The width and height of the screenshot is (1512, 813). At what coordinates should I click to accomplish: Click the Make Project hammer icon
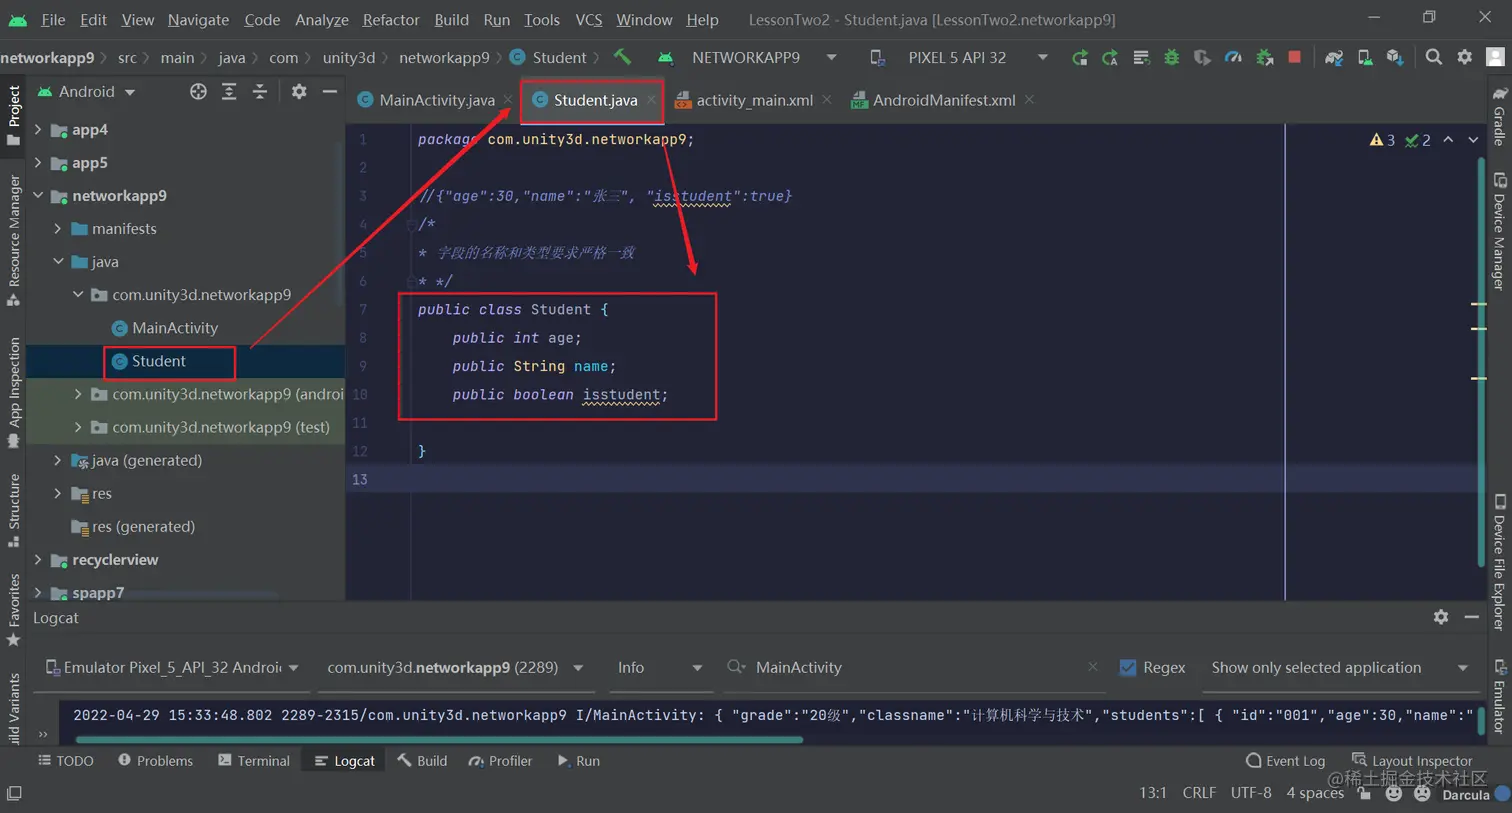[622, 57]
